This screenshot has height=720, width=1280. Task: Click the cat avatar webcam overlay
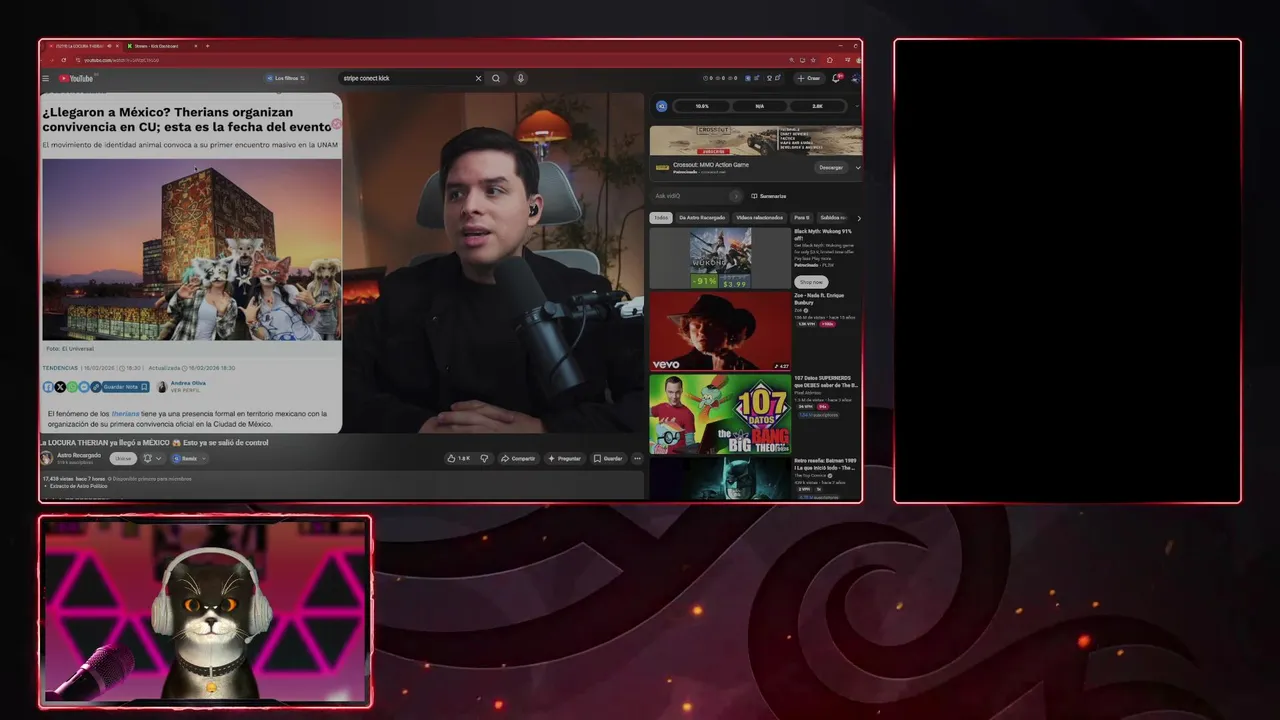[x=205, y=611]
